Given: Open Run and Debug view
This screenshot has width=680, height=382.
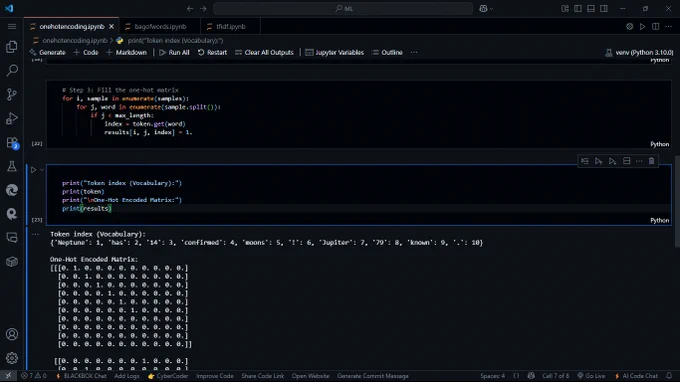Looking at the screenshot, I should [12, 118].
